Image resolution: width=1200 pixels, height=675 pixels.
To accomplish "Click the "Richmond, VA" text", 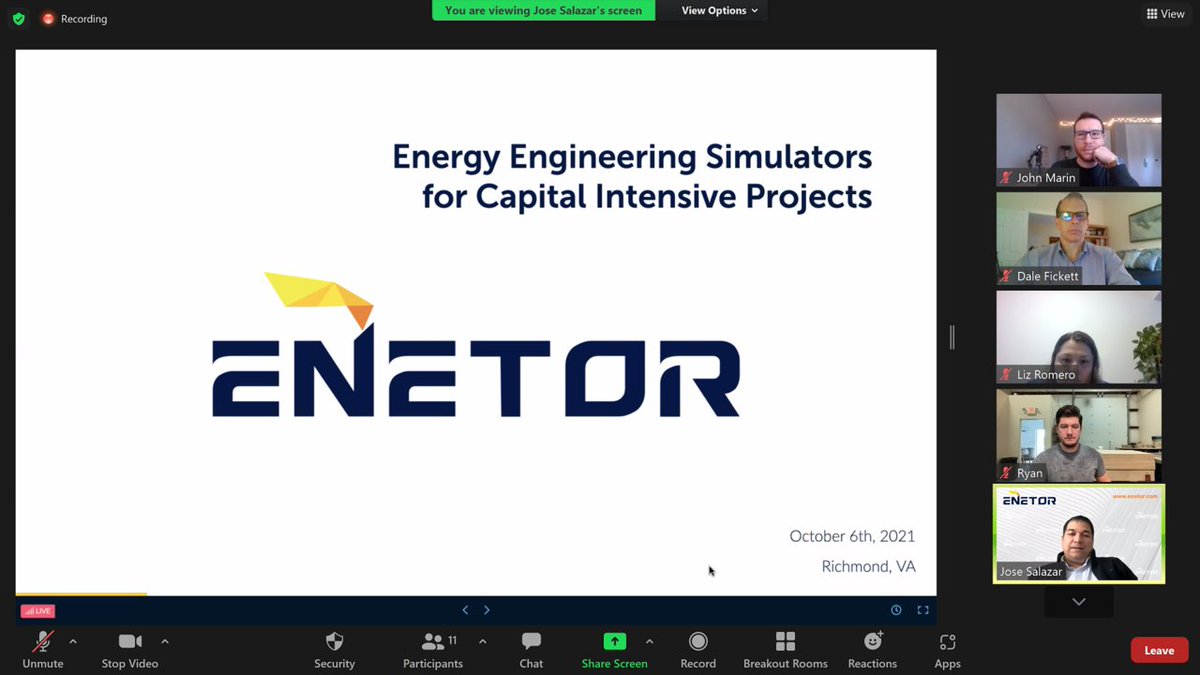I will [x=869, y=566].
